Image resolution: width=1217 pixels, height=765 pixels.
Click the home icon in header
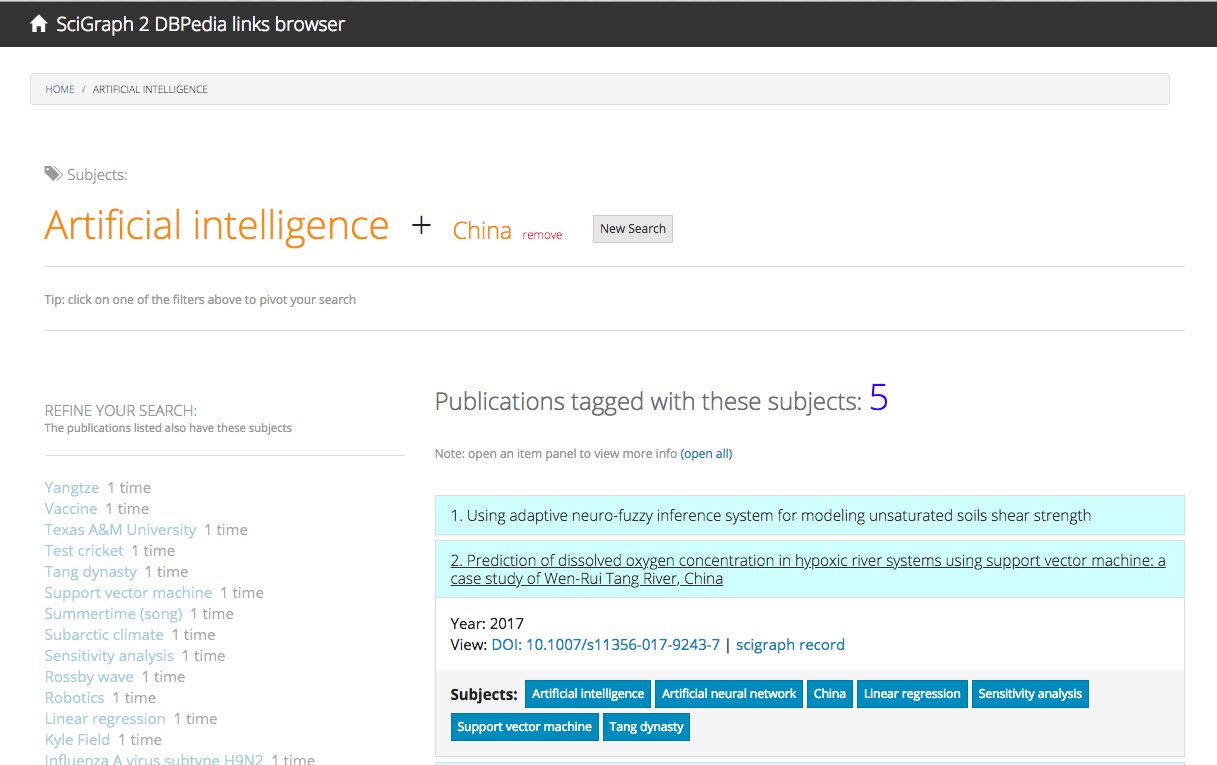pyautogui.click(x=39, y=24)
